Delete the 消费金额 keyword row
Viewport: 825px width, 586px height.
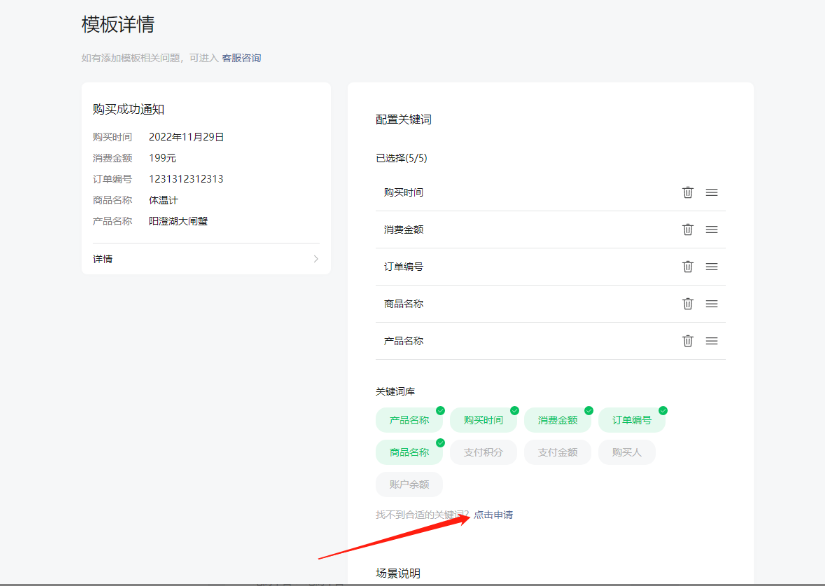point(688,229)
